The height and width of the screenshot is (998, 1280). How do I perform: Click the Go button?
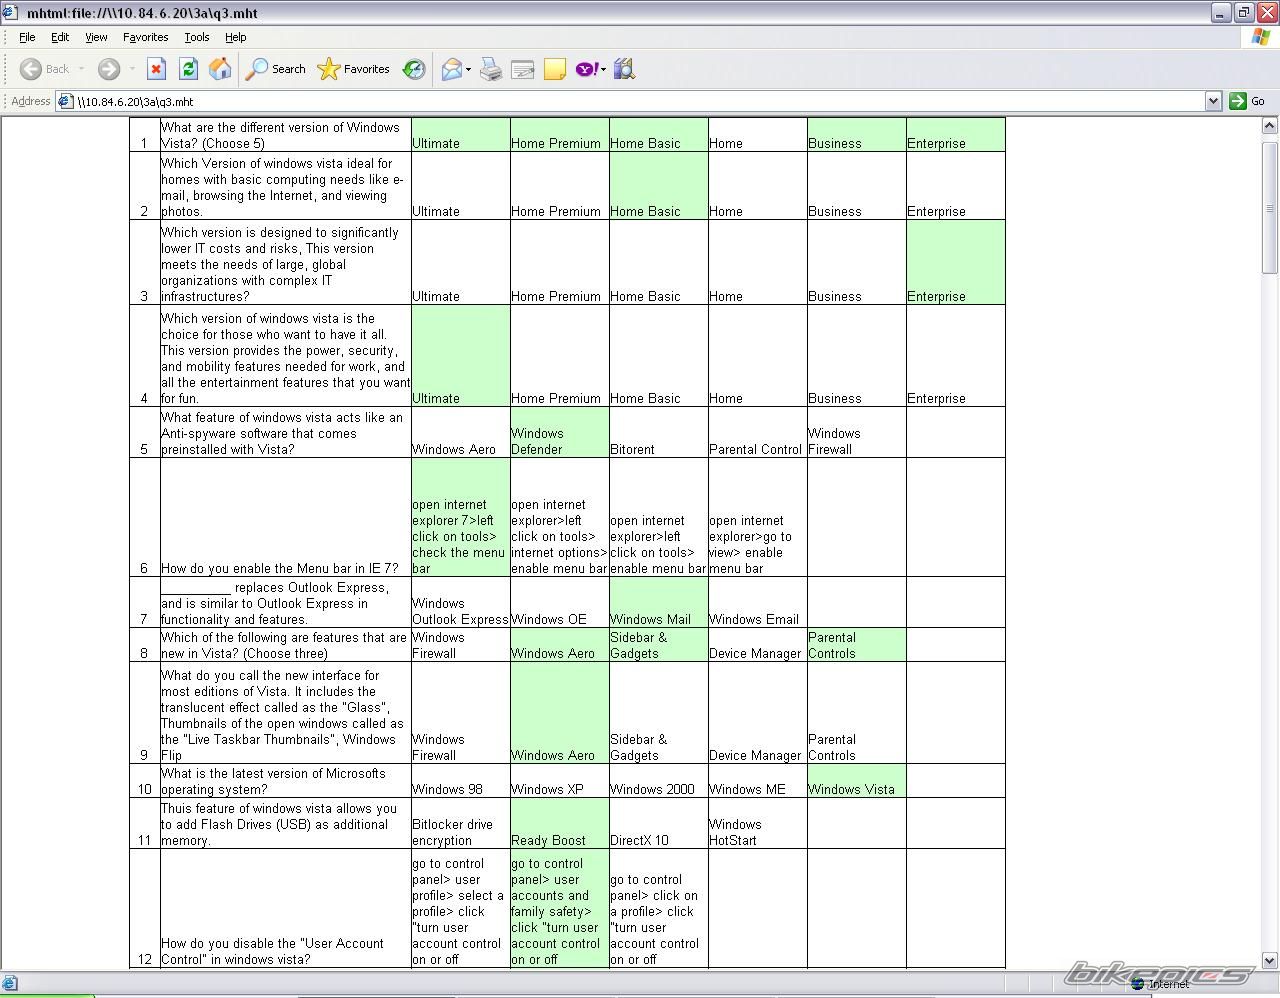coord(1247,101)
